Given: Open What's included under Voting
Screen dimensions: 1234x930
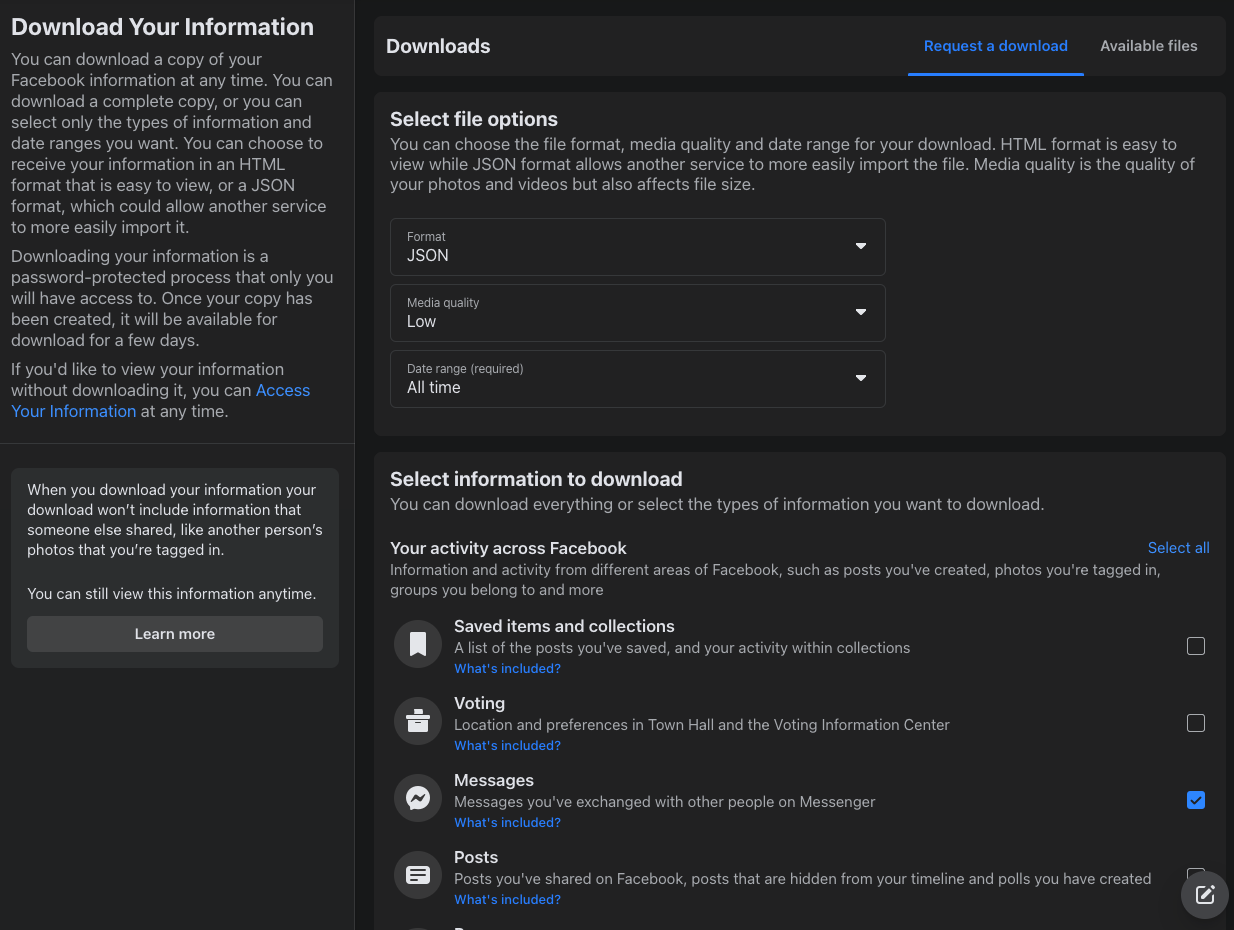Looking at the screenshot, I should (507, 746).
